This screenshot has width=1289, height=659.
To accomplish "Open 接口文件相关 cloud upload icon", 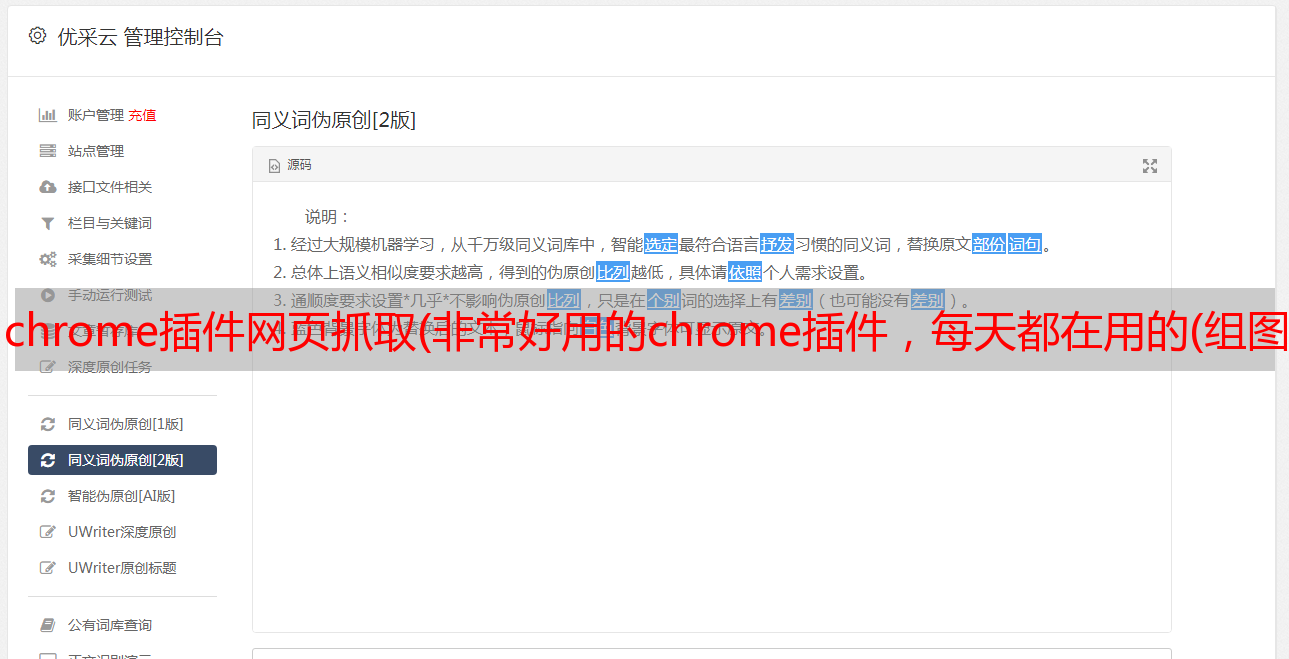I will (x=47, y=187).
